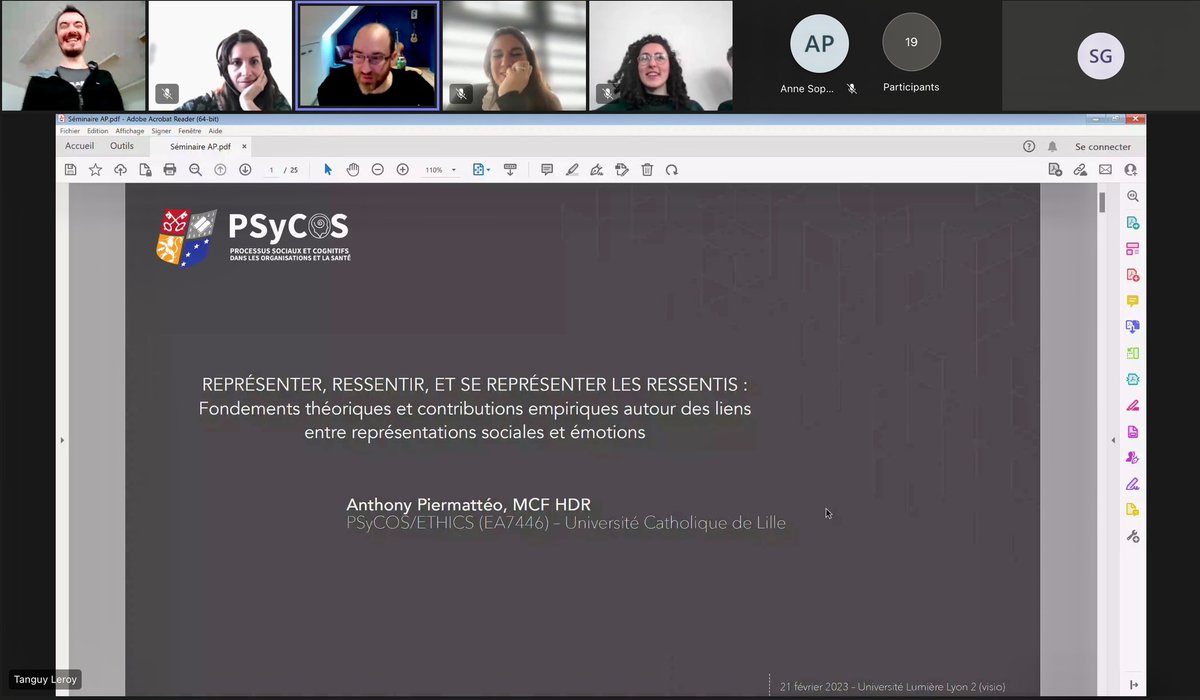Select the Hand pan tool
Screen dimensions: 1200x700
point(353,170)
